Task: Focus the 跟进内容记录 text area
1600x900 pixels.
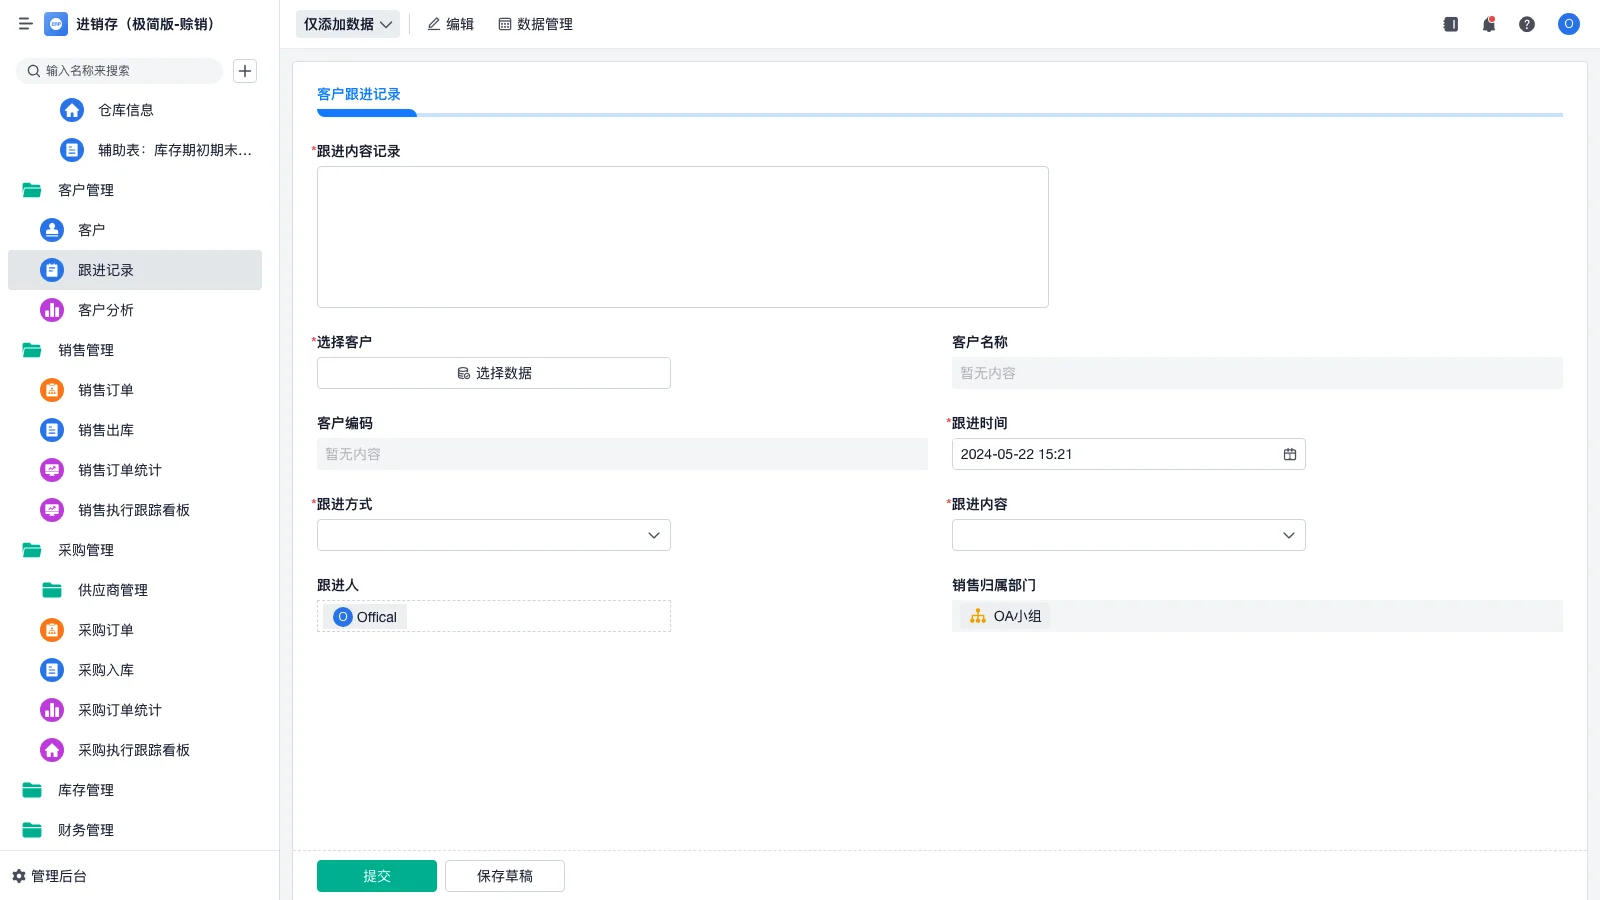Action: click(x=682, y=237)
